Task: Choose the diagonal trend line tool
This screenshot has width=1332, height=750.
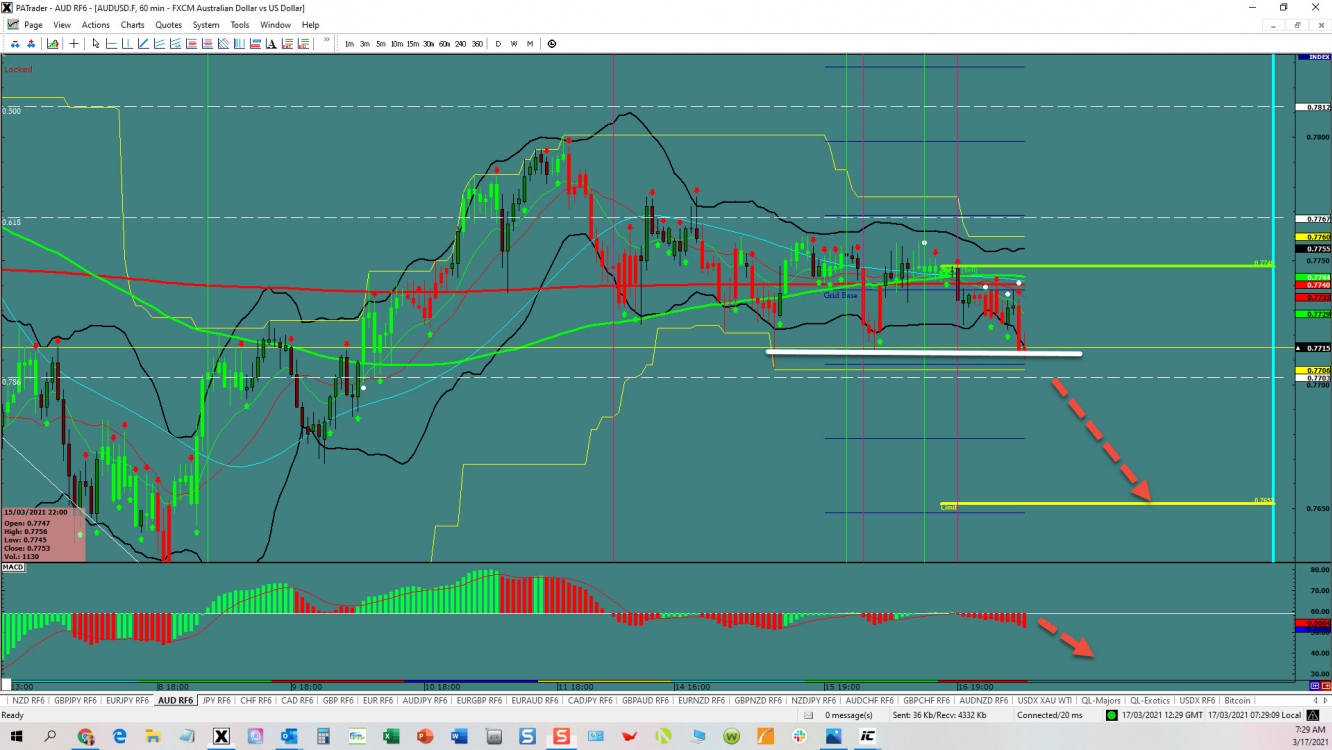Action: point(143,44)
